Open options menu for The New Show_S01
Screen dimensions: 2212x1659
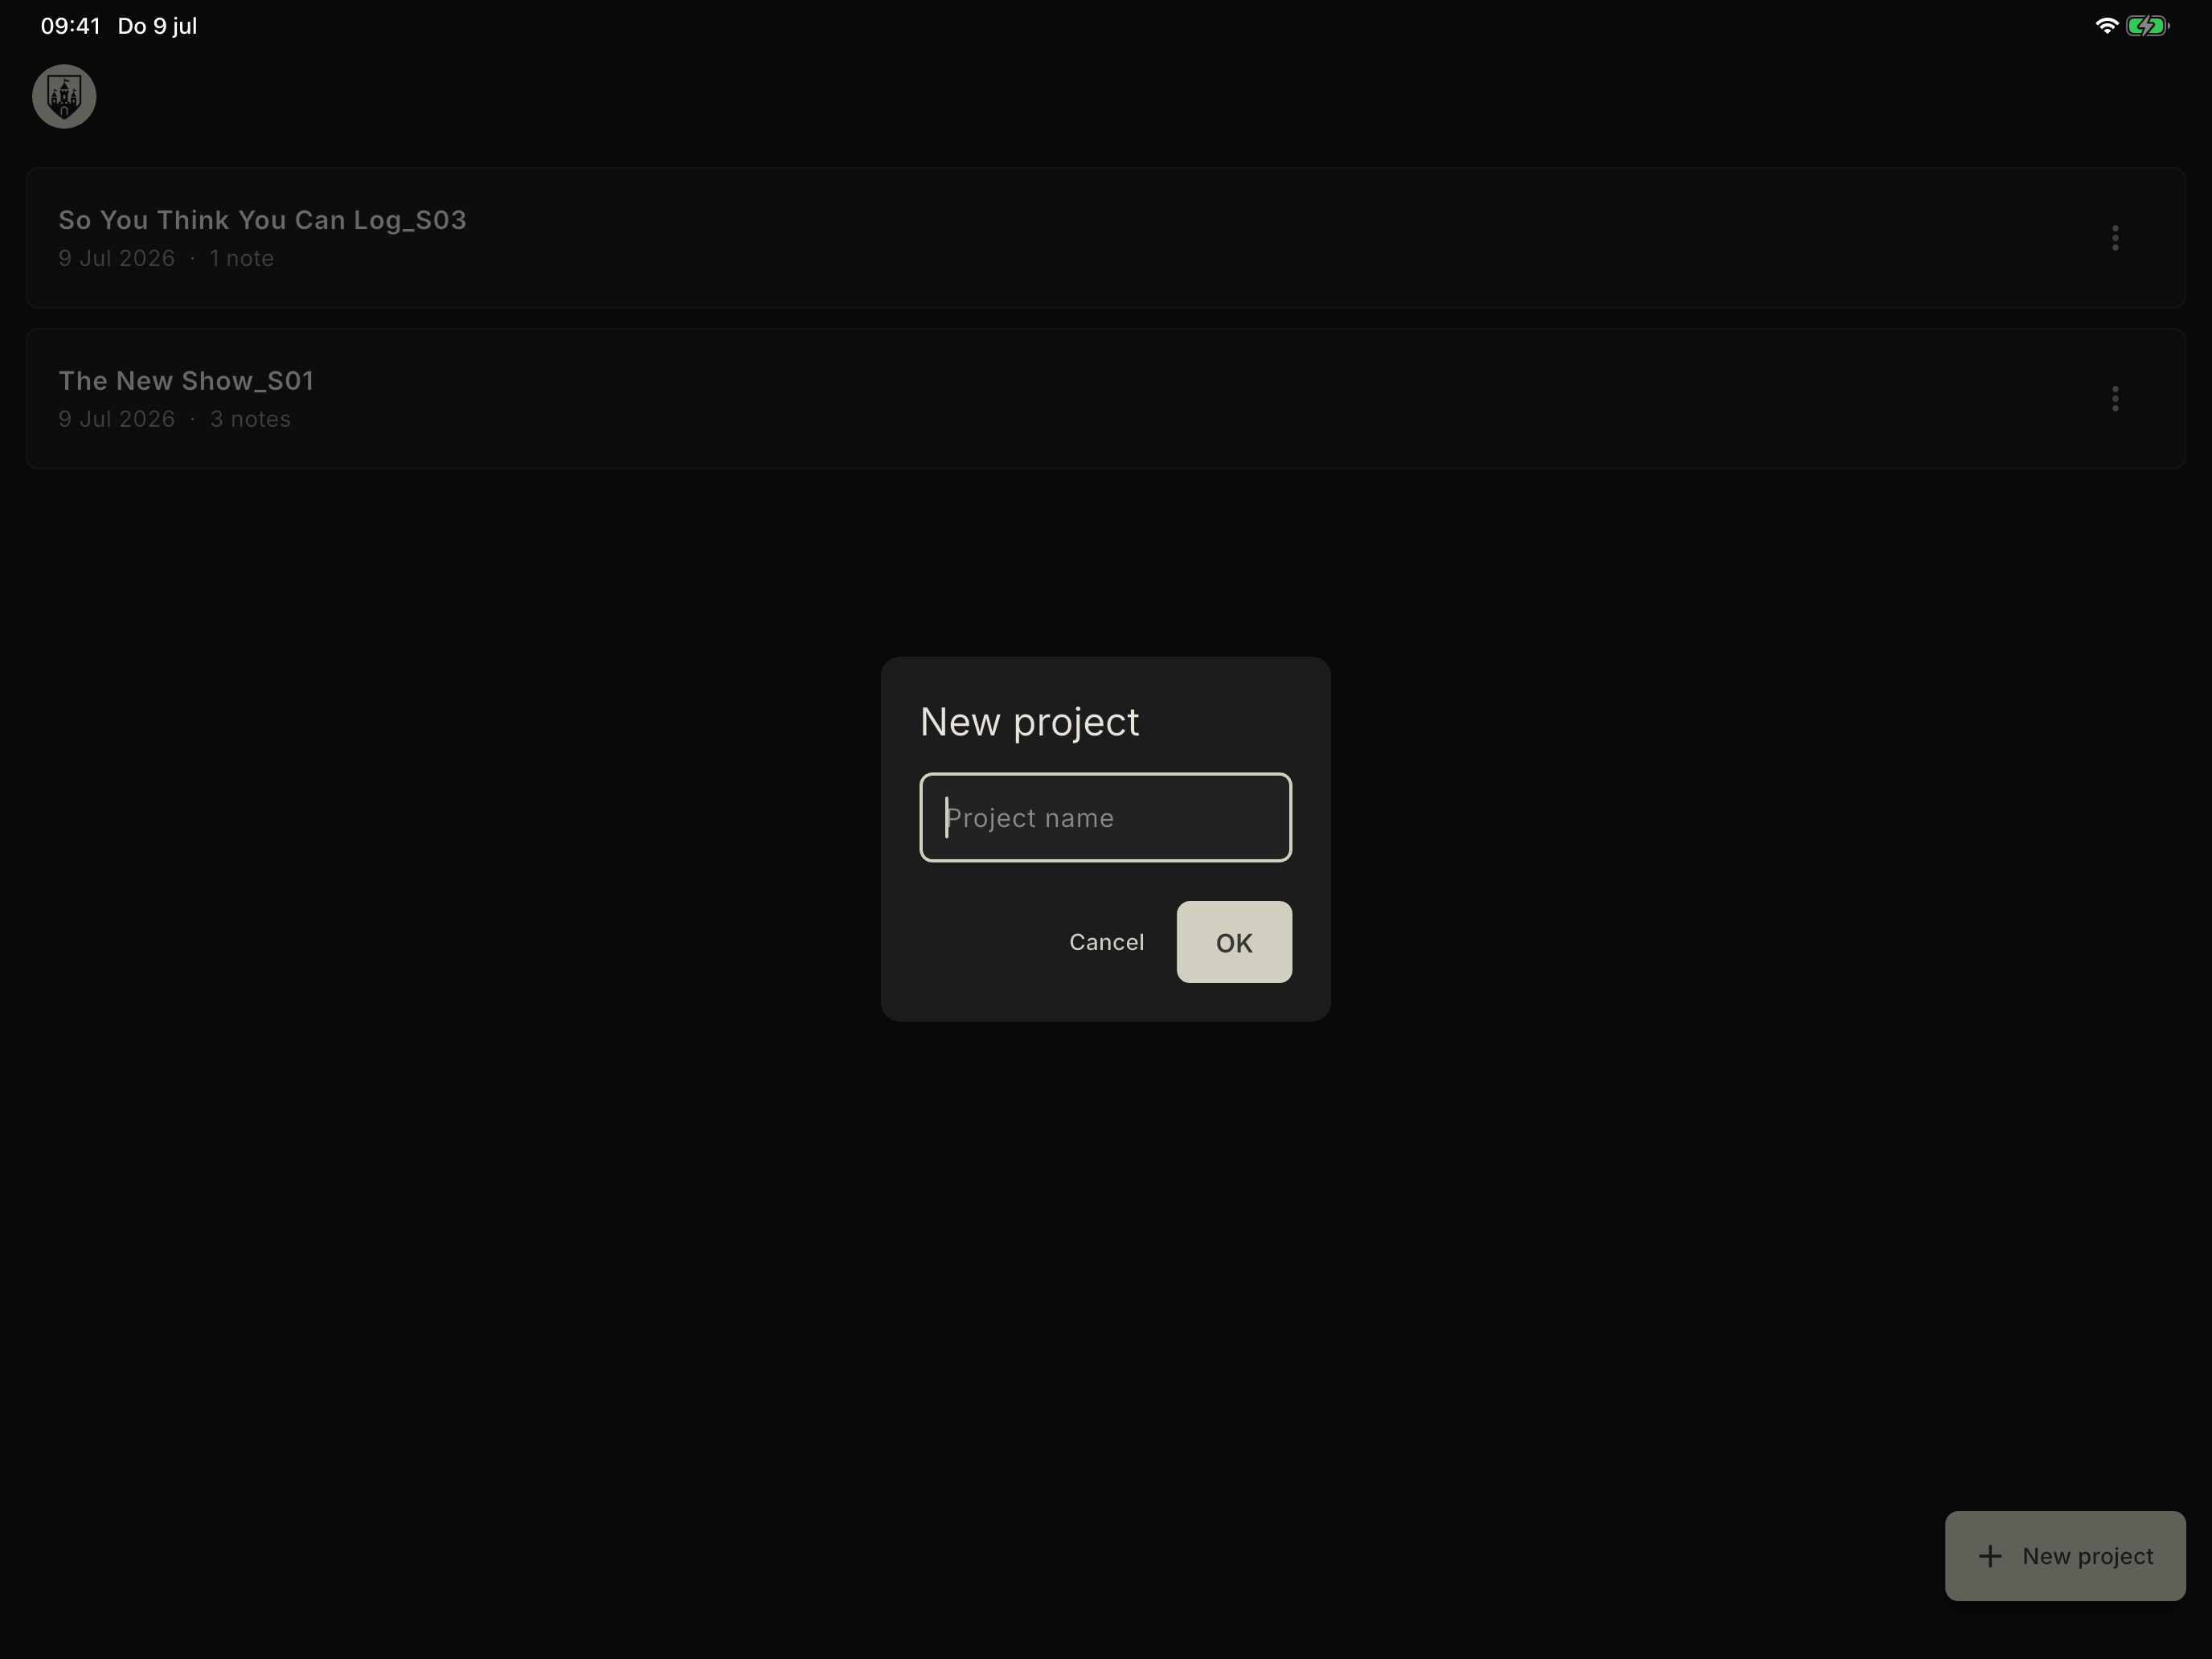pos(2114,399)
